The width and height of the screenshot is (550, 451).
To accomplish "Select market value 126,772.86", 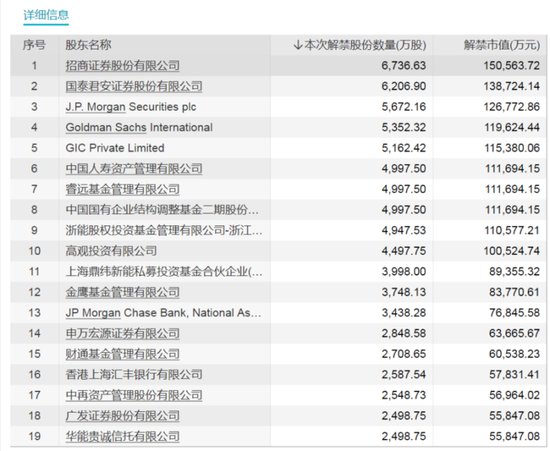I will (x=512, y=107).
